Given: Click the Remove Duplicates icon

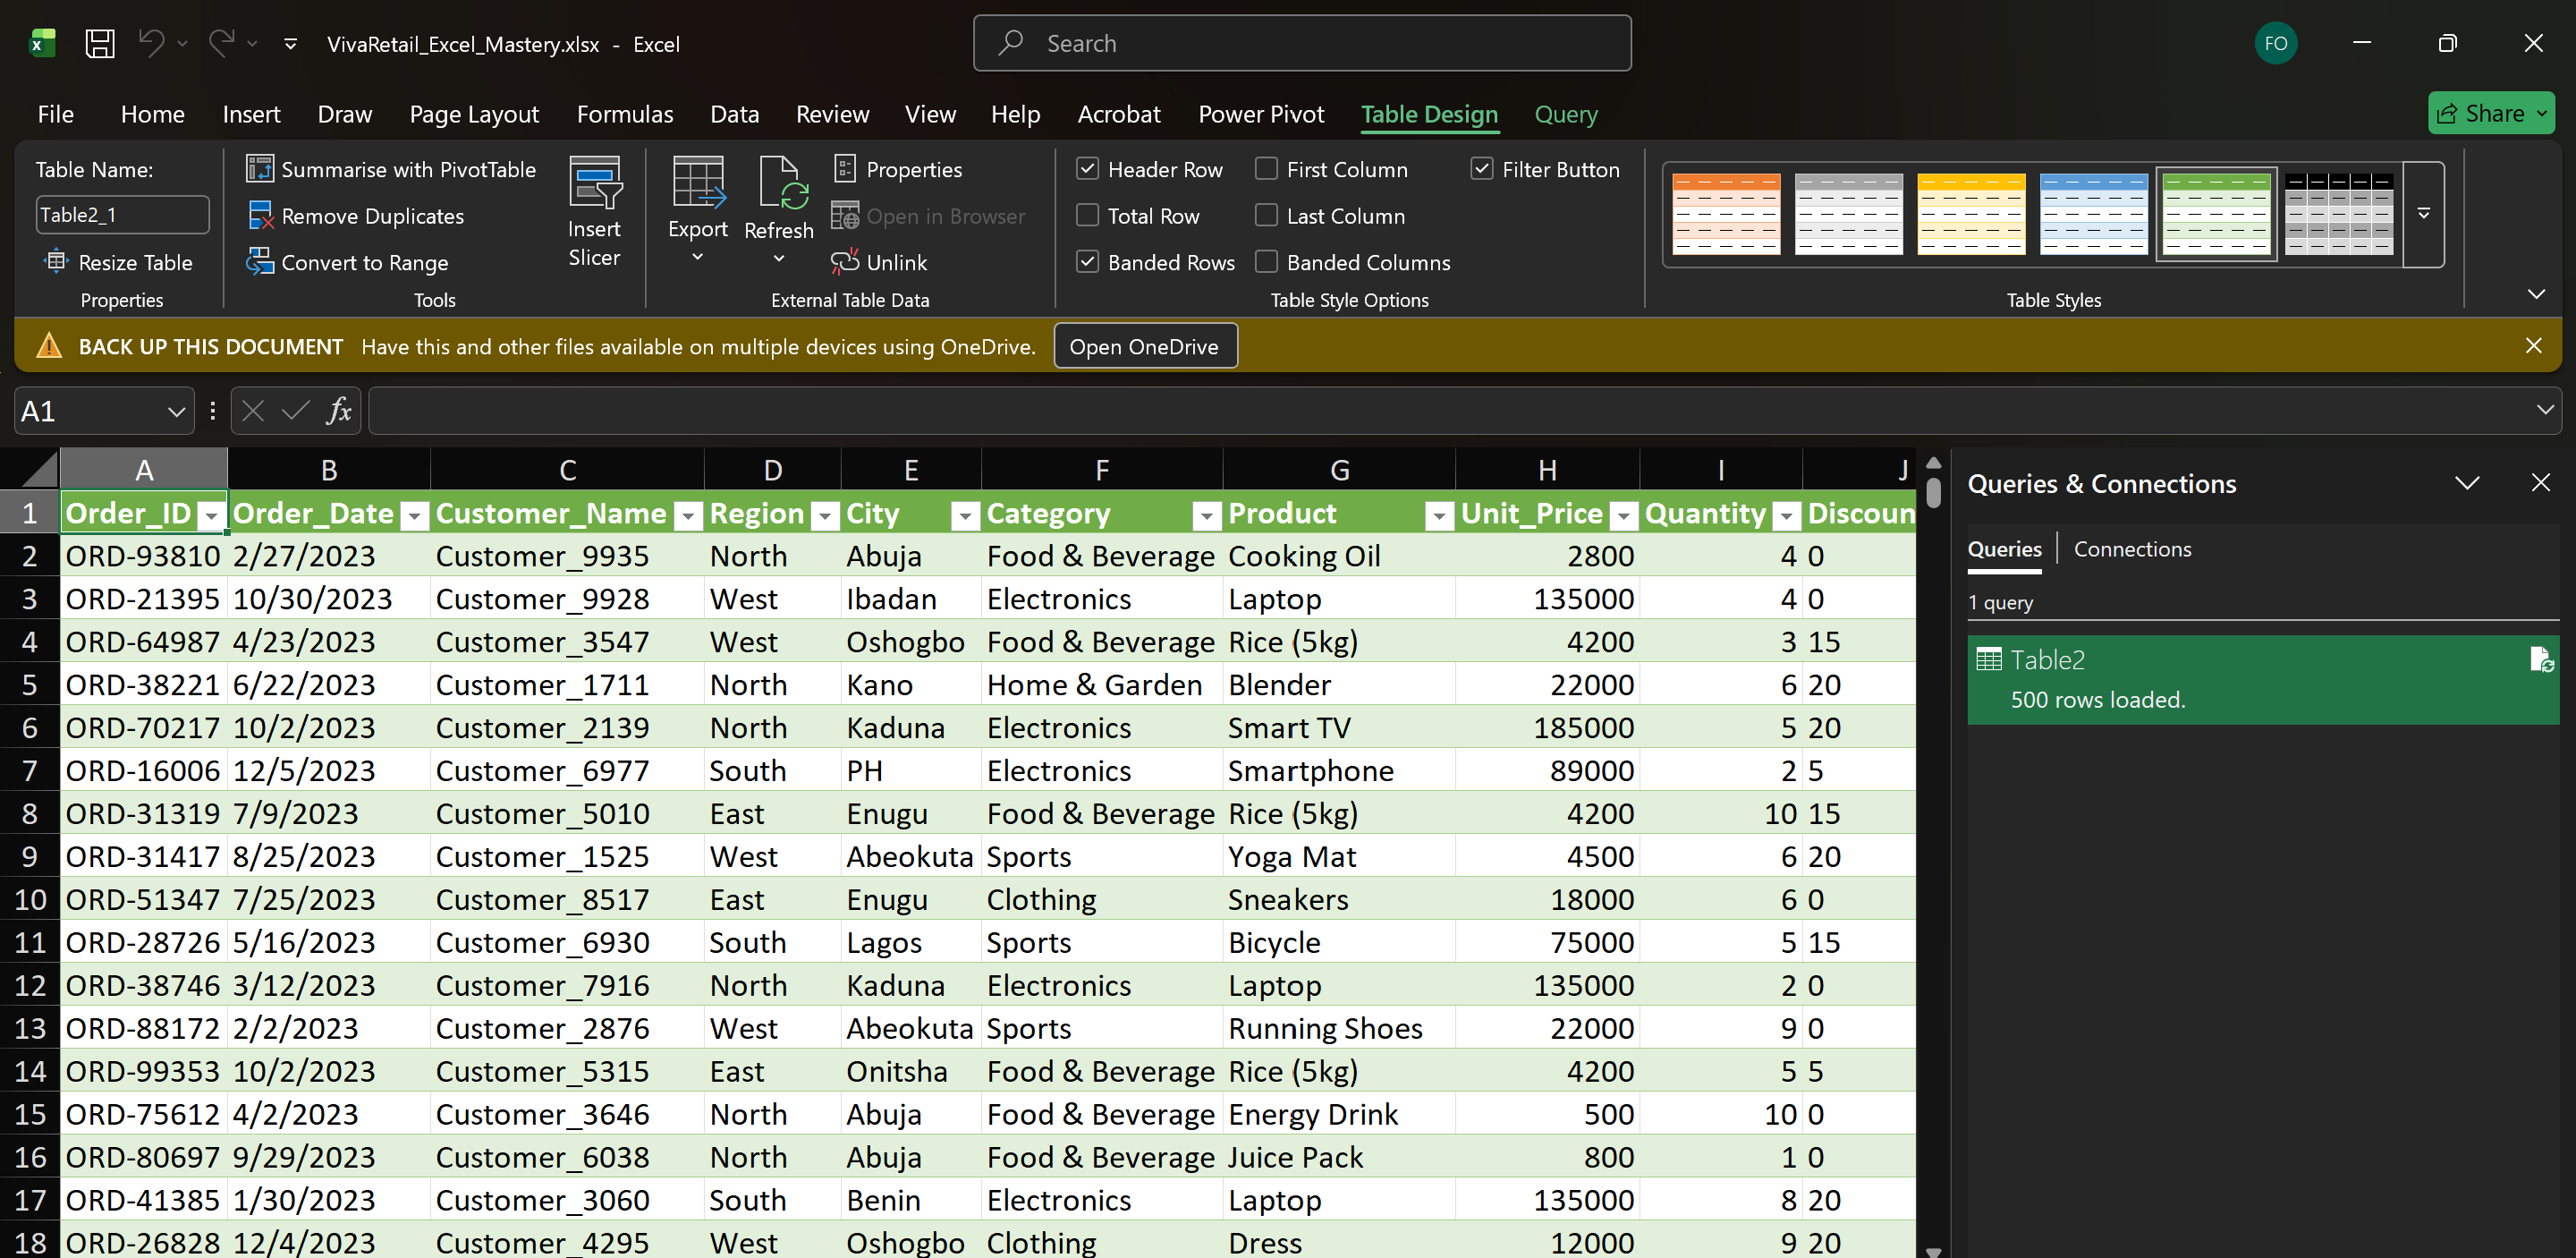Looking at the screenshot, I should [260, 215].
